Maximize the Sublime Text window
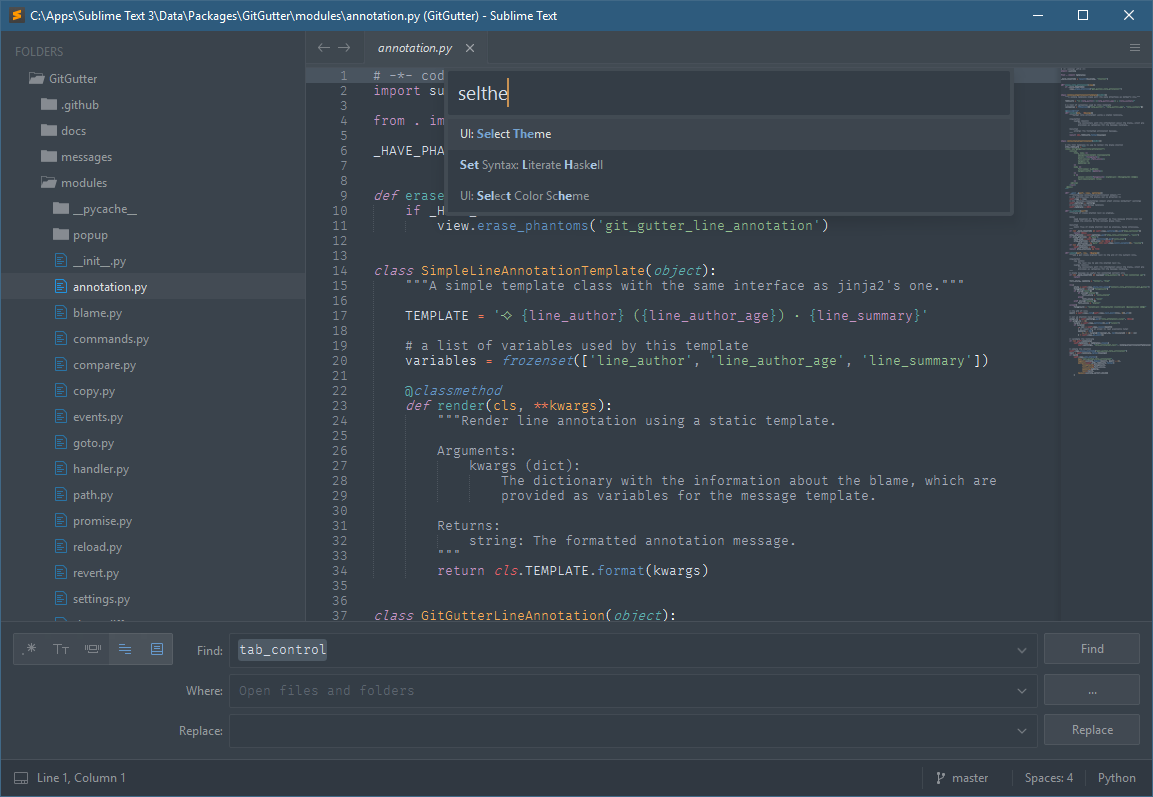Screen dimensions: 1153x797 click(1082, 15)
